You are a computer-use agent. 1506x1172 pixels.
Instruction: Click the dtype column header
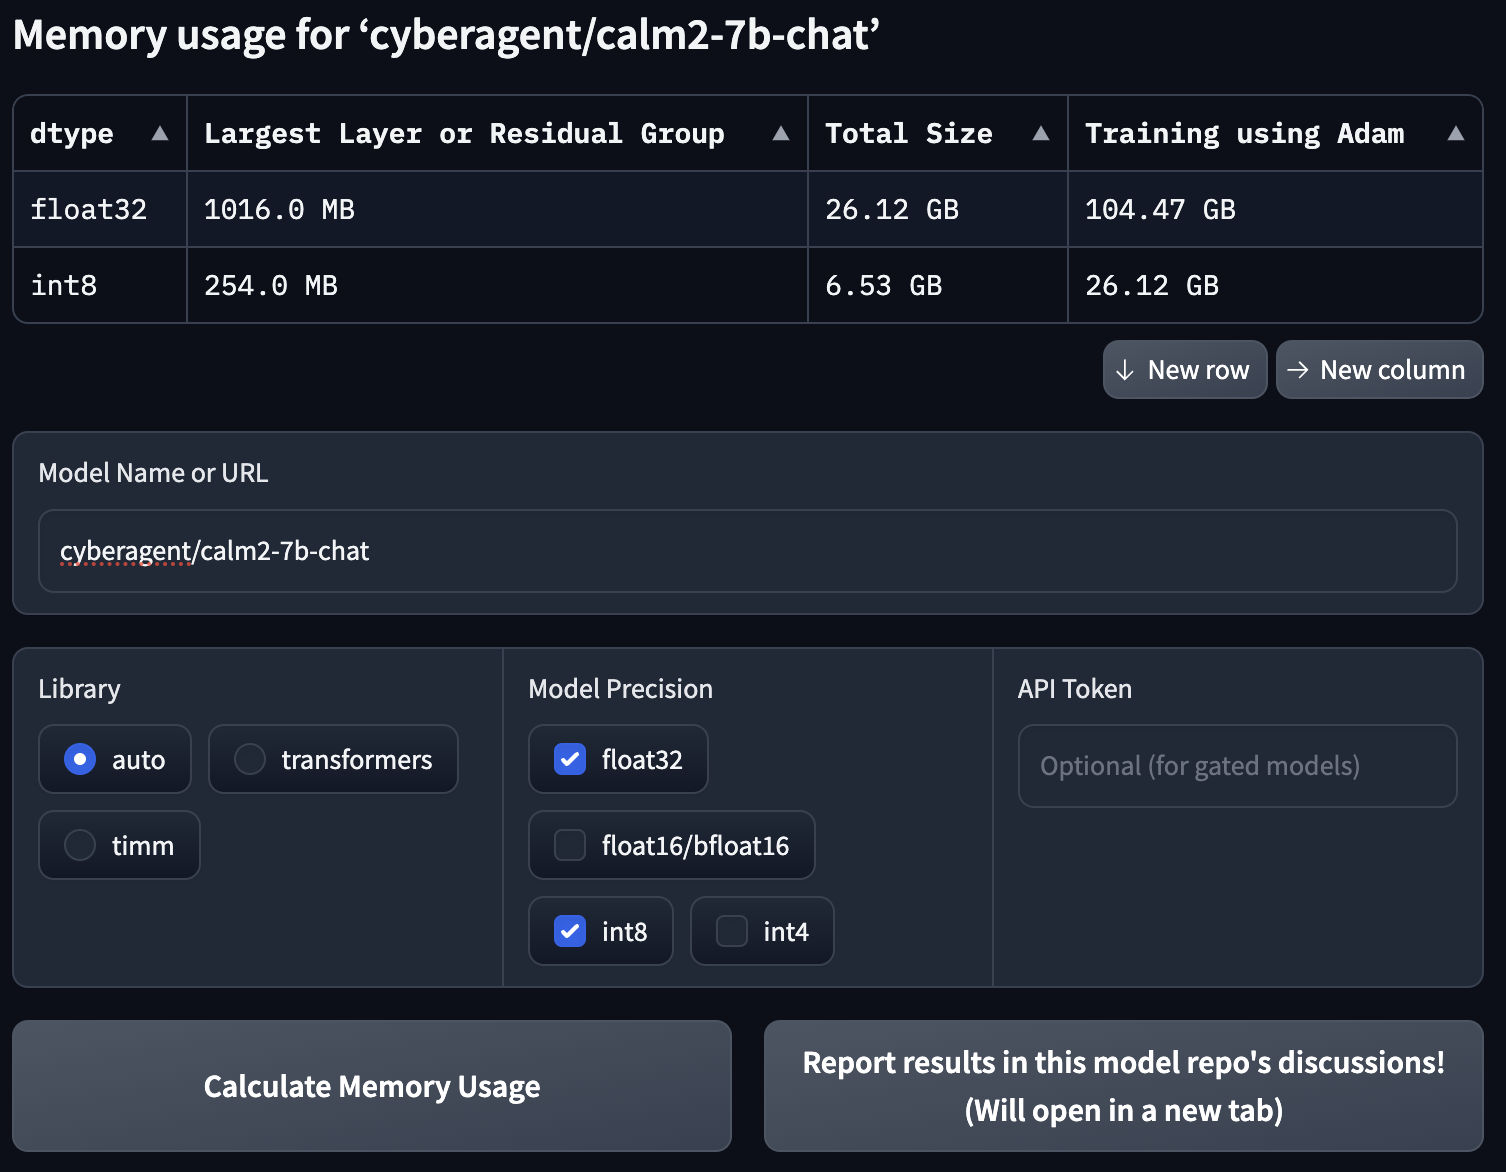point(100,134)
